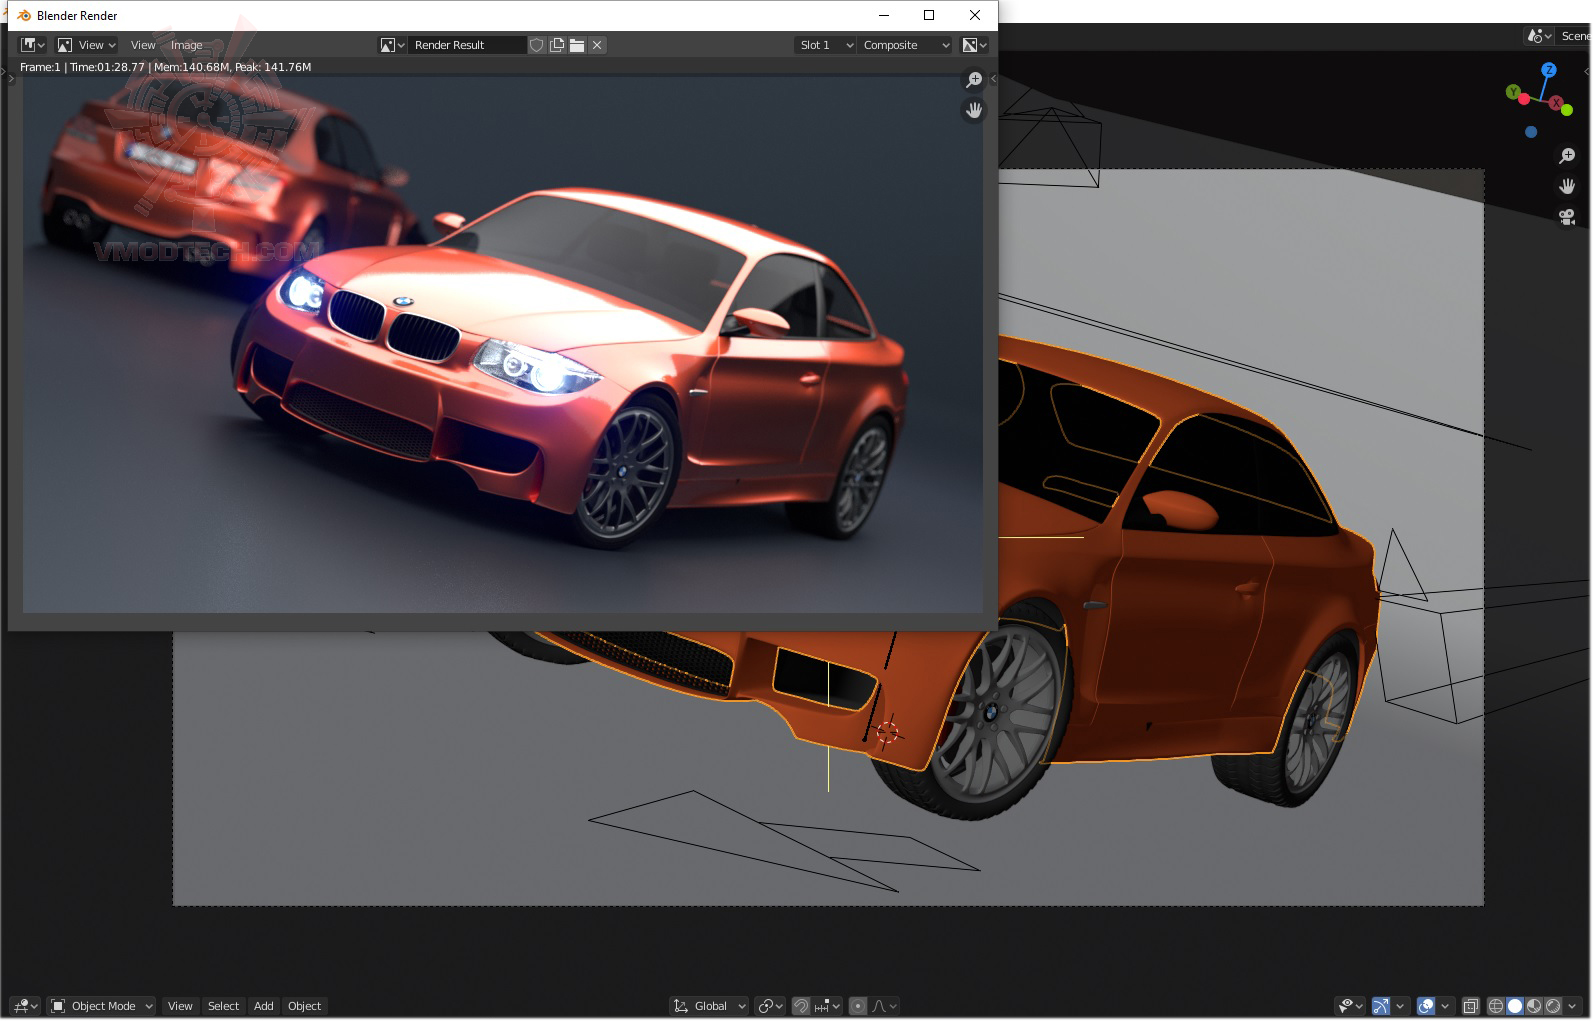This screenshot has height=1021, width=1593.
Task: Click the Render Result name field
Action: 467,45
